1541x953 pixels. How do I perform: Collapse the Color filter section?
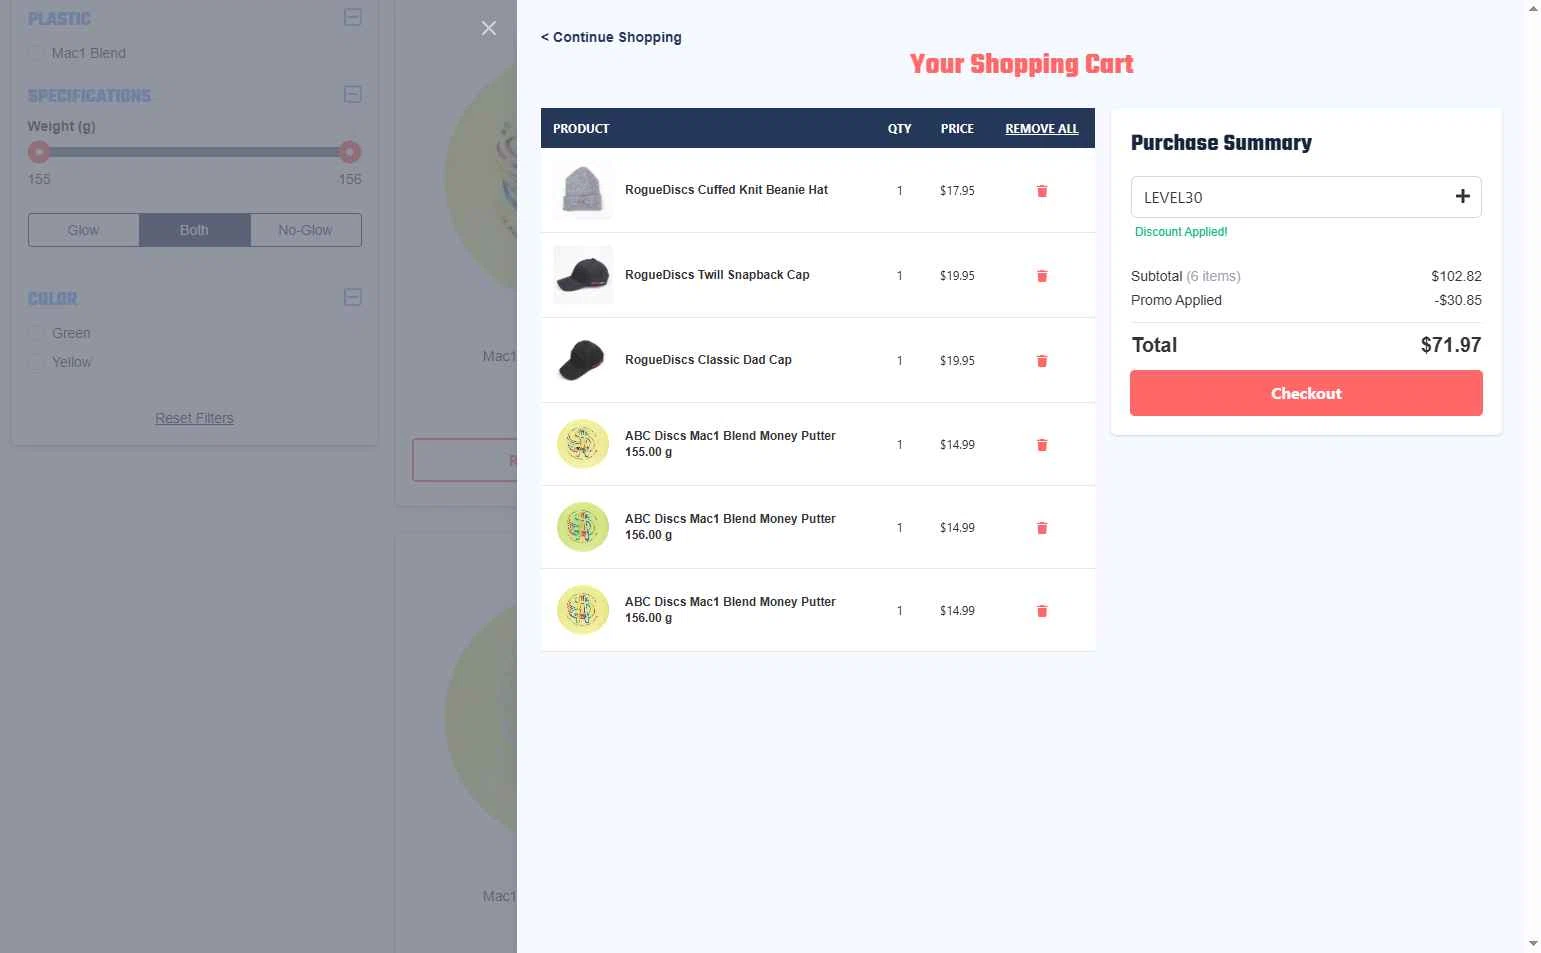[x=353, y=297]
